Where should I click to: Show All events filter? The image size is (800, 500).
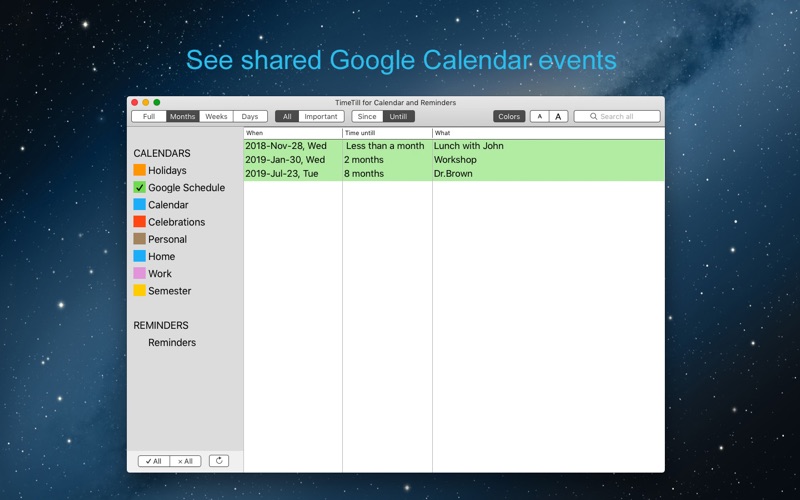coord(287,116)
